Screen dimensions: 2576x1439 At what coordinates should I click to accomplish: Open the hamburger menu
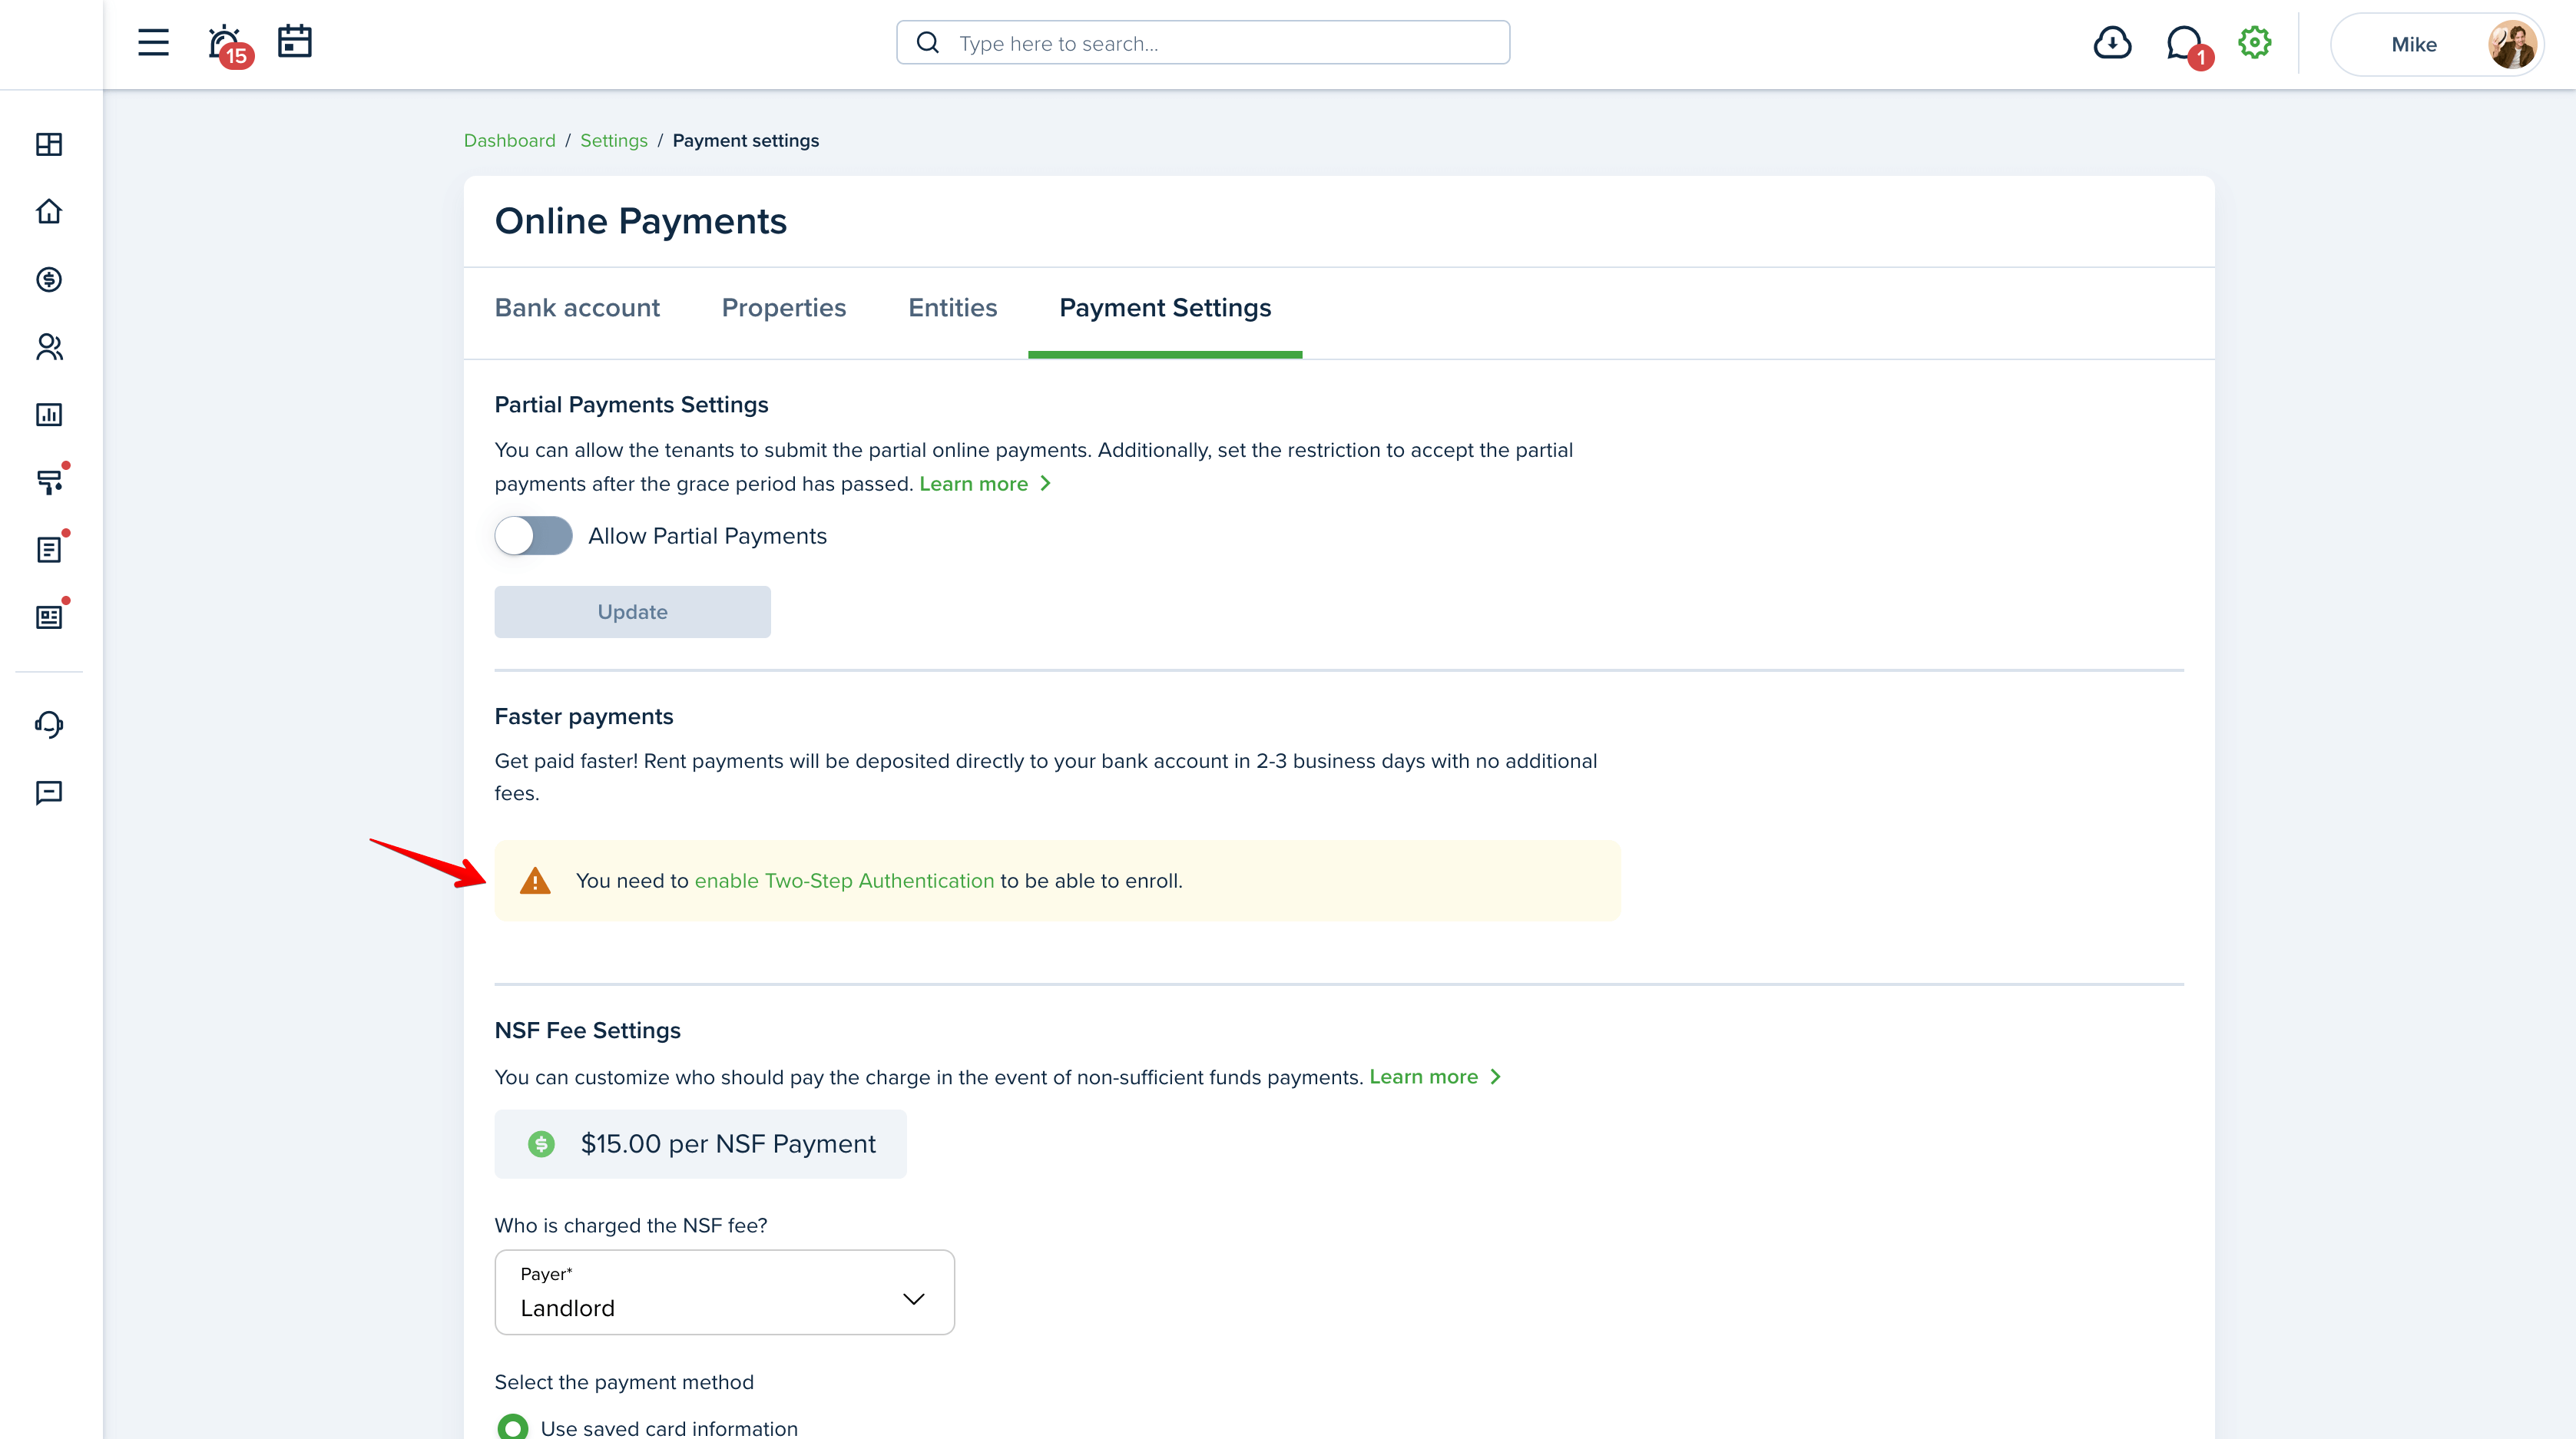click(153, 43)
